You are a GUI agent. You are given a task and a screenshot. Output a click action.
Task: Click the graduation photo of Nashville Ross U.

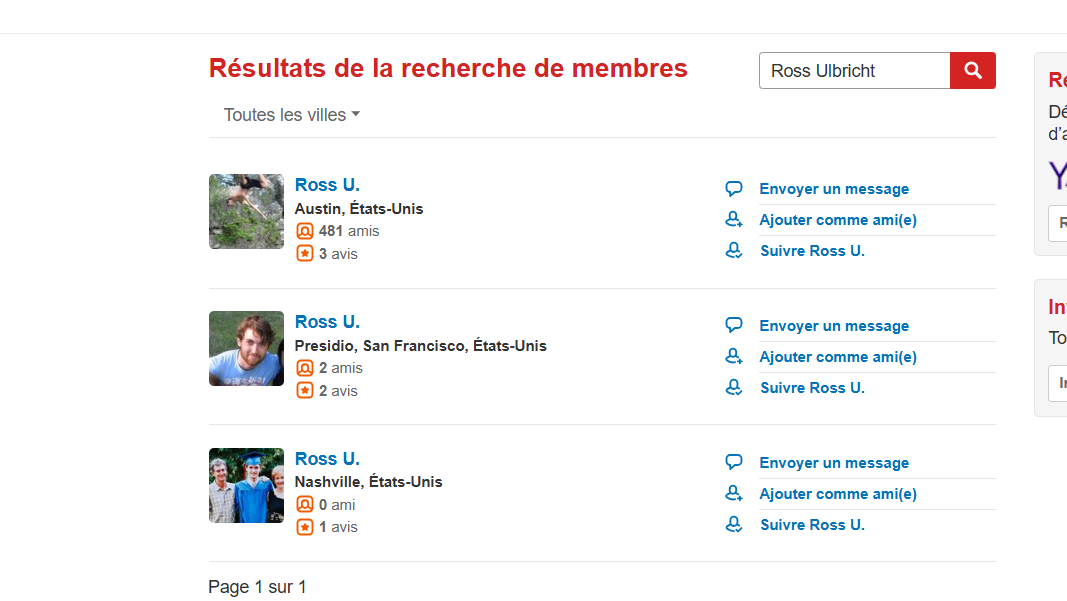tap(246, 485)
